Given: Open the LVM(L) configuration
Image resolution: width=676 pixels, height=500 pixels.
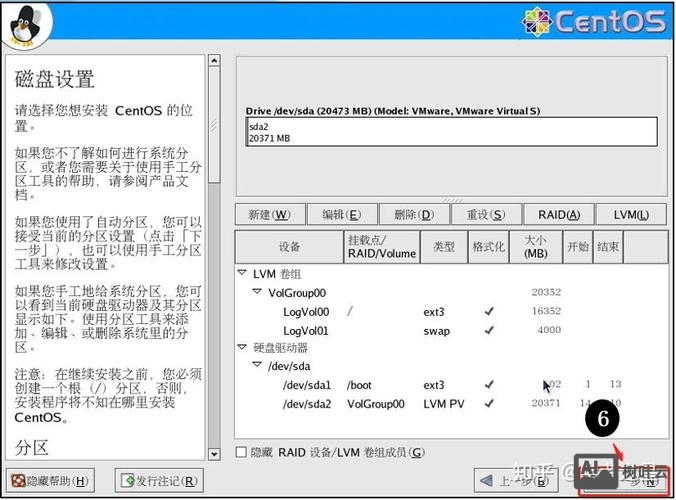Looking at the screenshot, I should click(631, 214).
